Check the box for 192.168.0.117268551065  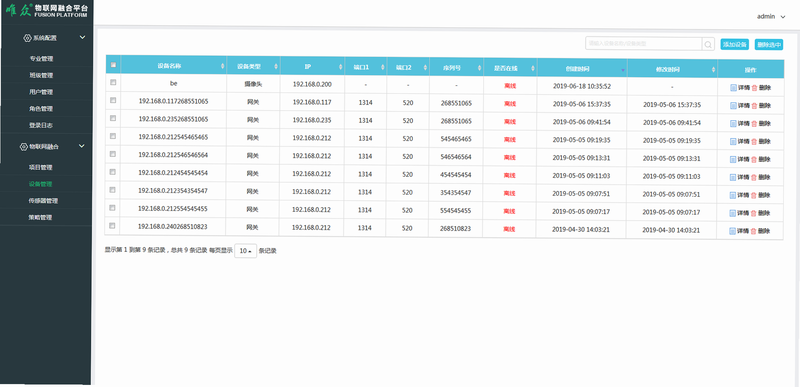click(113, 100)
